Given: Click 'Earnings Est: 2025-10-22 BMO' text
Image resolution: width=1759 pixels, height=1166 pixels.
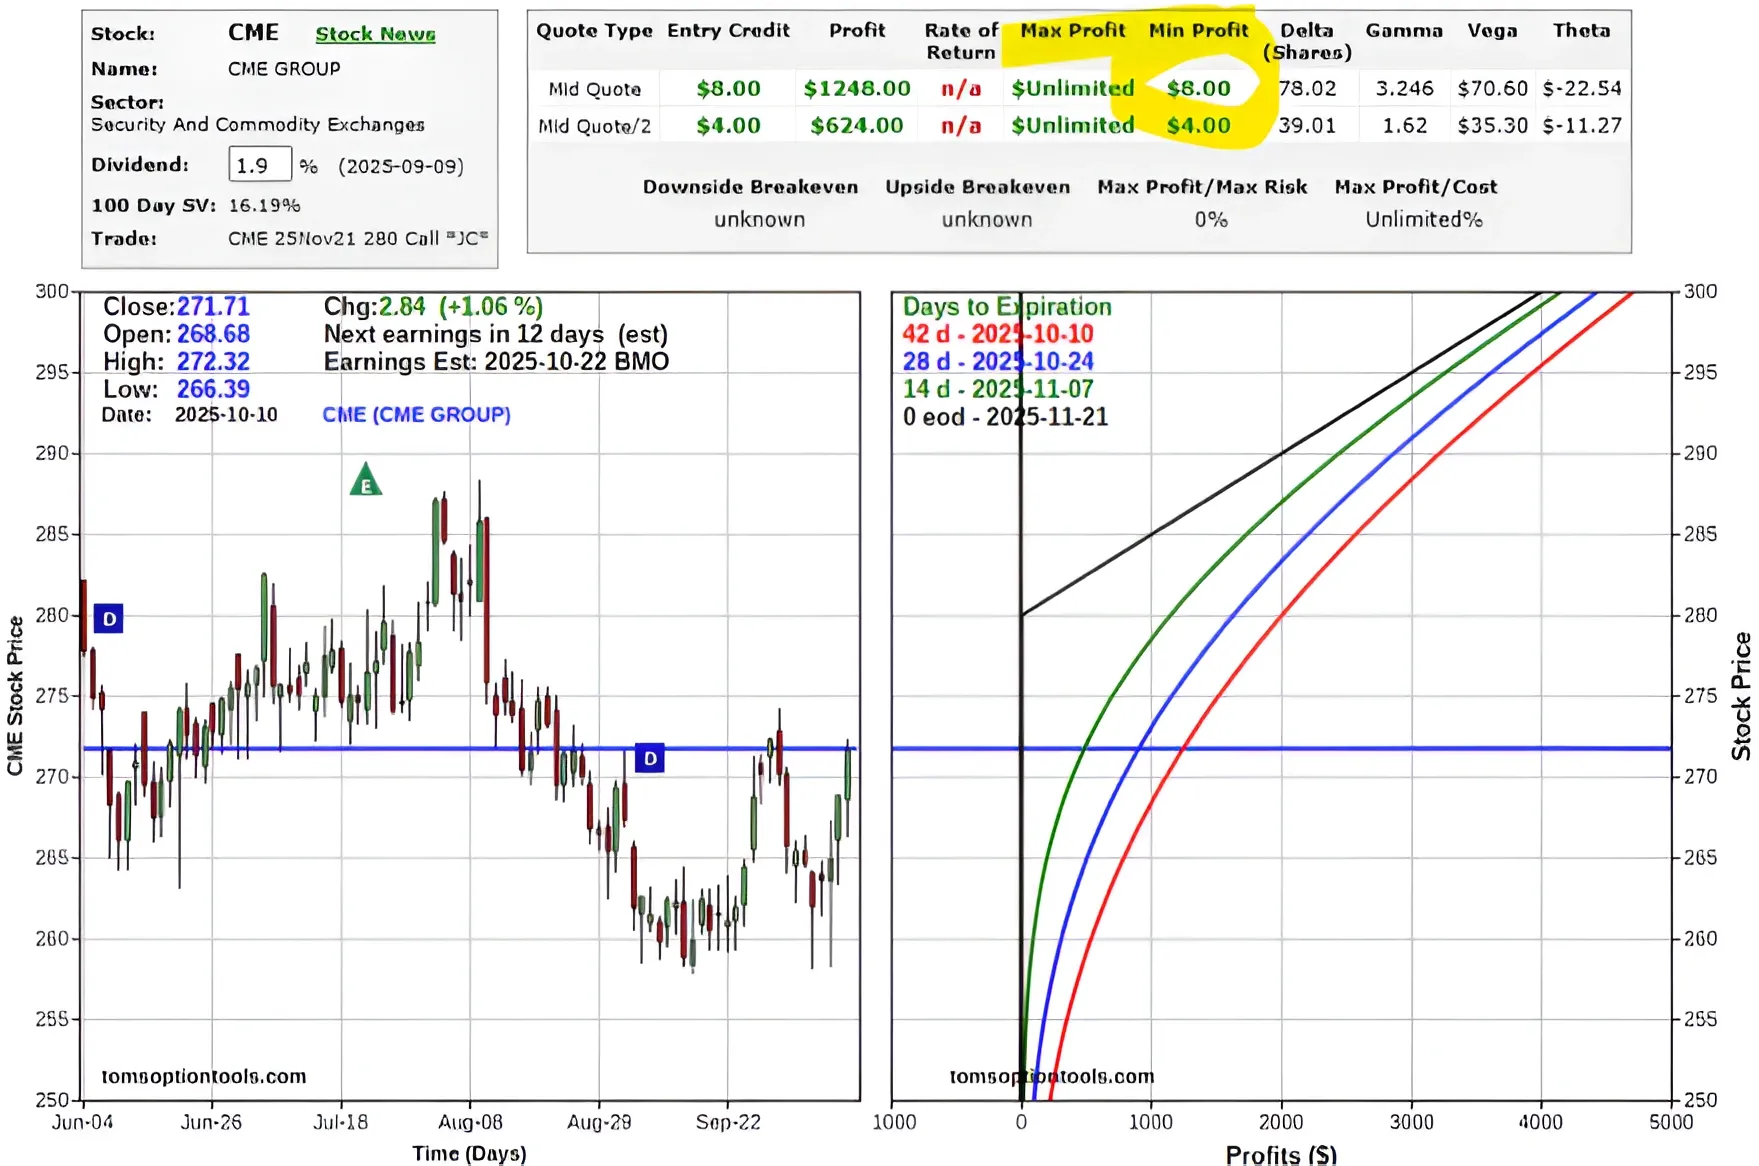Looking at the screenshot, I should coord(496,362).
